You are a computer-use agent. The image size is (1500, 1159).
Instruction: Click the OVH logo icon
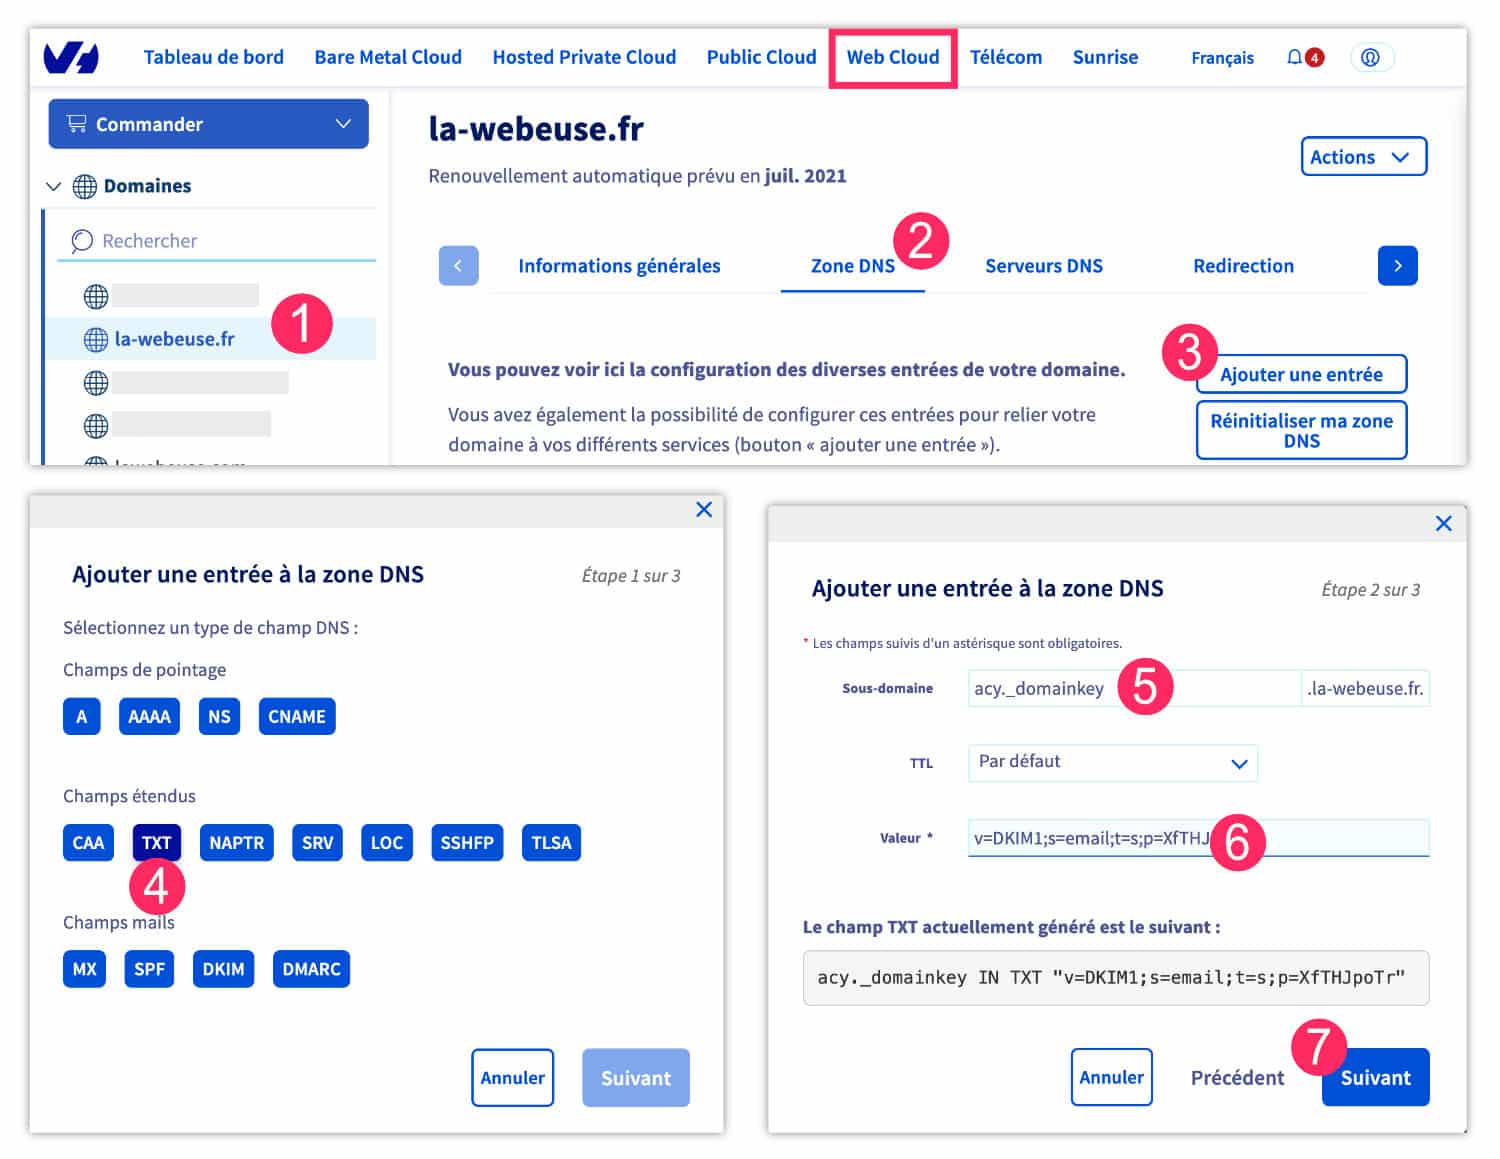click(x=71, y=57)
